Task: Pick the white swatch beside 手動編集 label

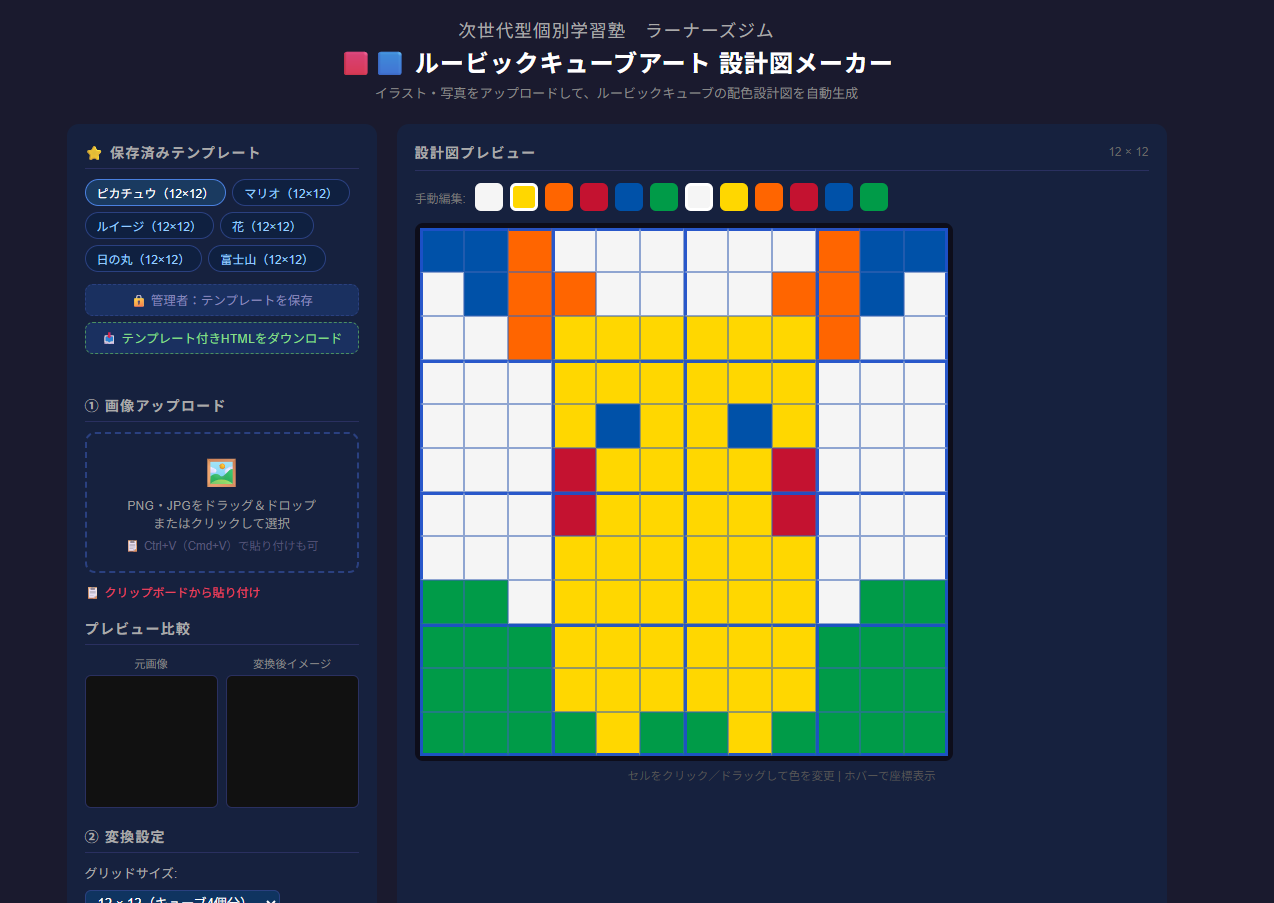Action: [x=489, y=197]
